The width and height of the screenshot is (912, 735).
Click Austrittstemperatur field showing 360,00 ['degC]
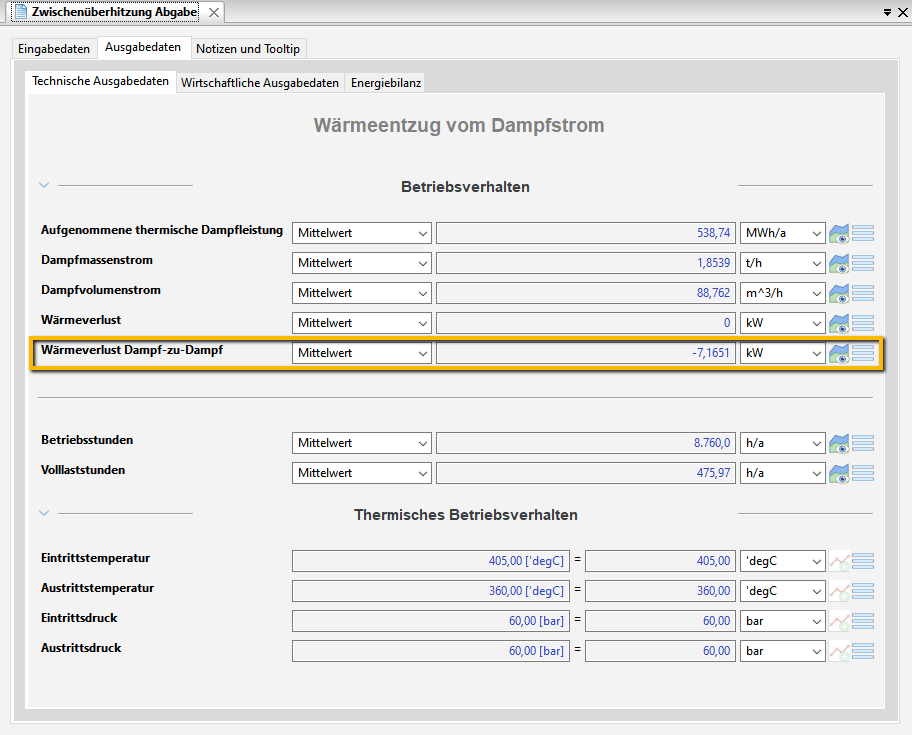[431, 591]
